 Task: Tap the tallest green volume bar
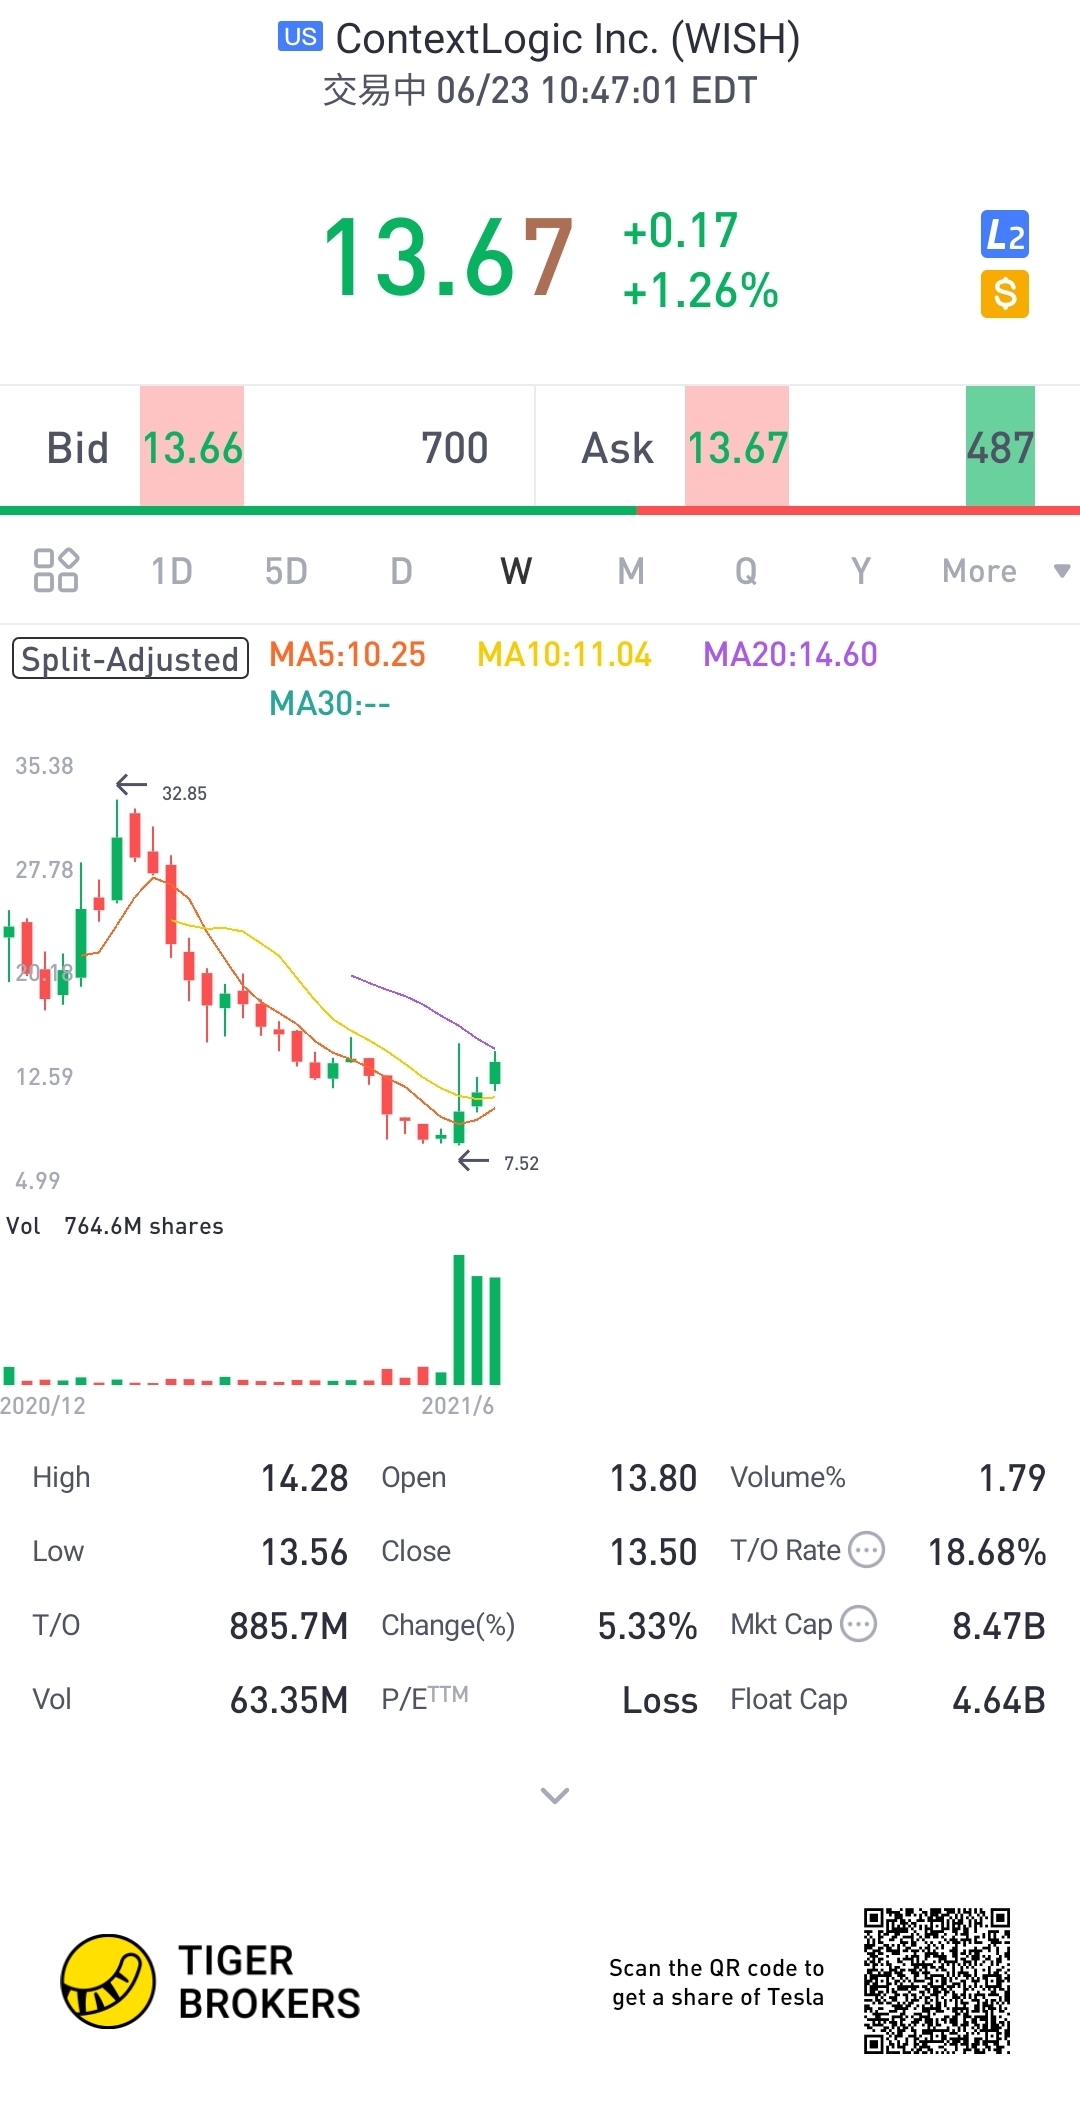click(x=459, y=1319)
